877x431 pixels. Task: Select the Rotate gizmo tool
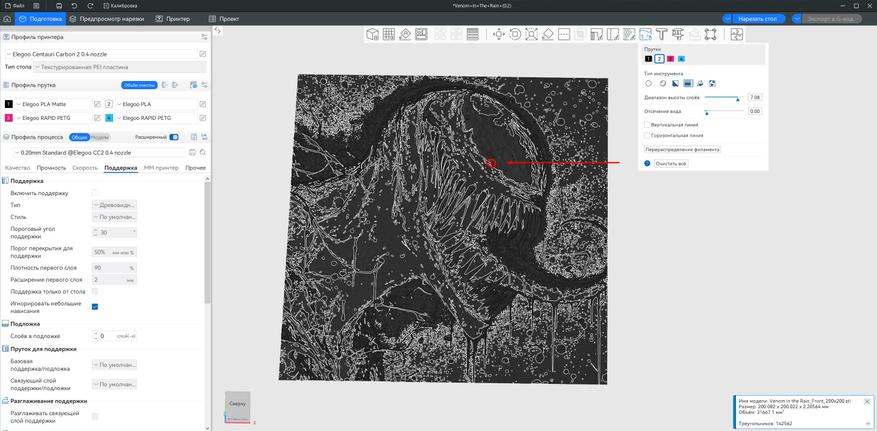(x=515, y=35)
